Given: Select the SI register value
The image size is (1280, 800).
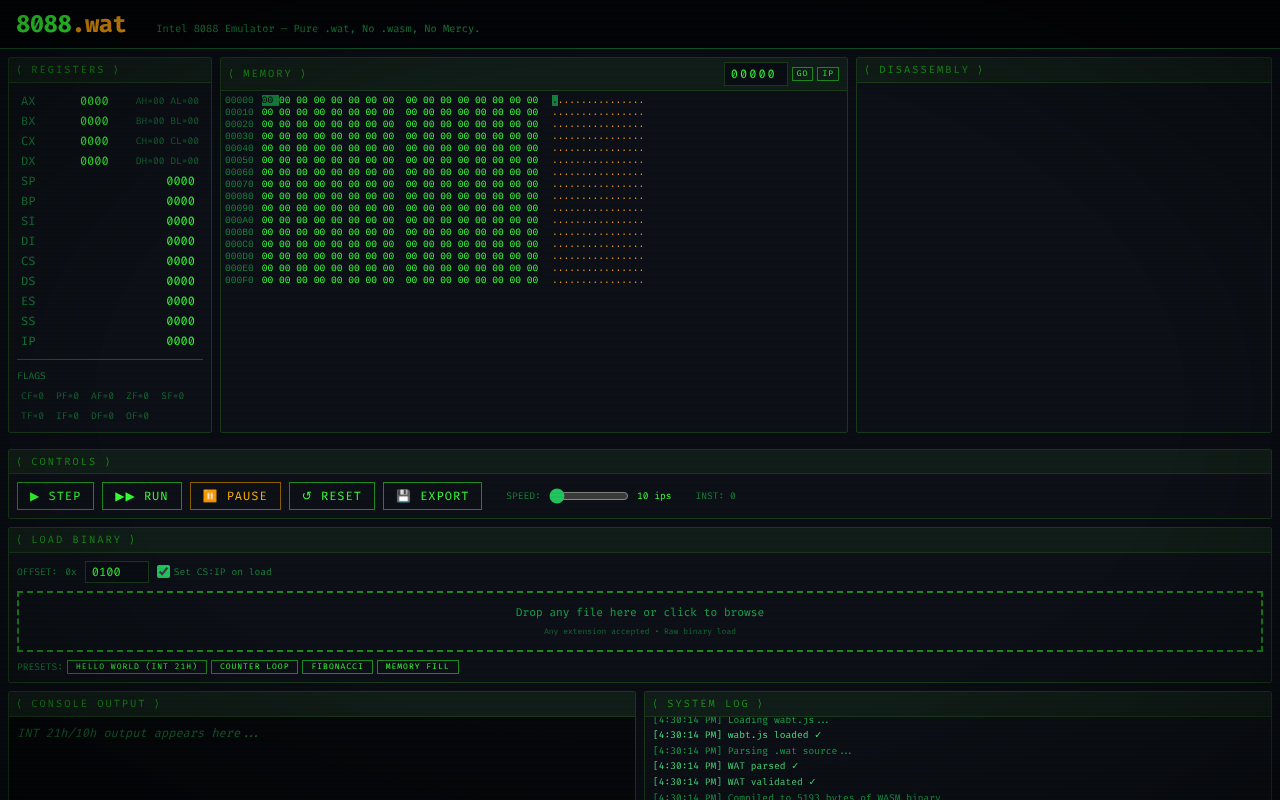Looking at the screenshot, I should (181, 221).
